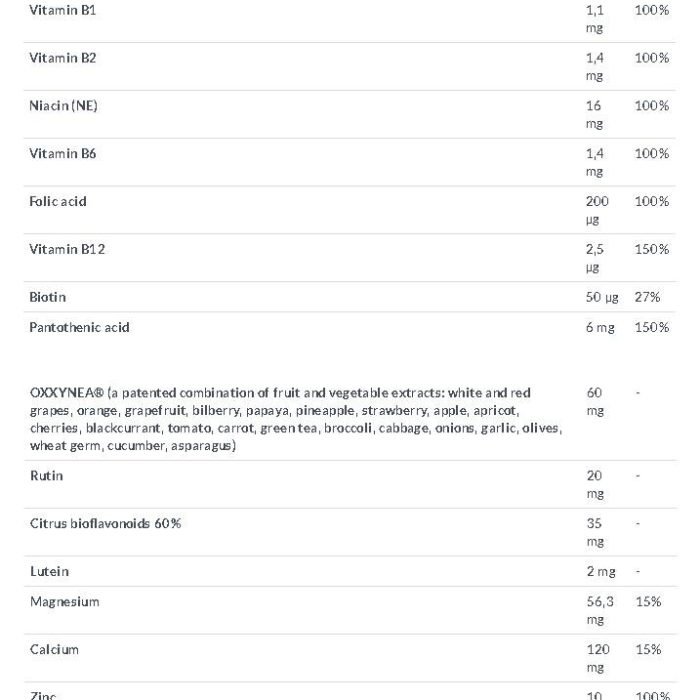Select the Vitamin B6 row text
Screen dimensions: 700x700
click(x=62, y=154)
